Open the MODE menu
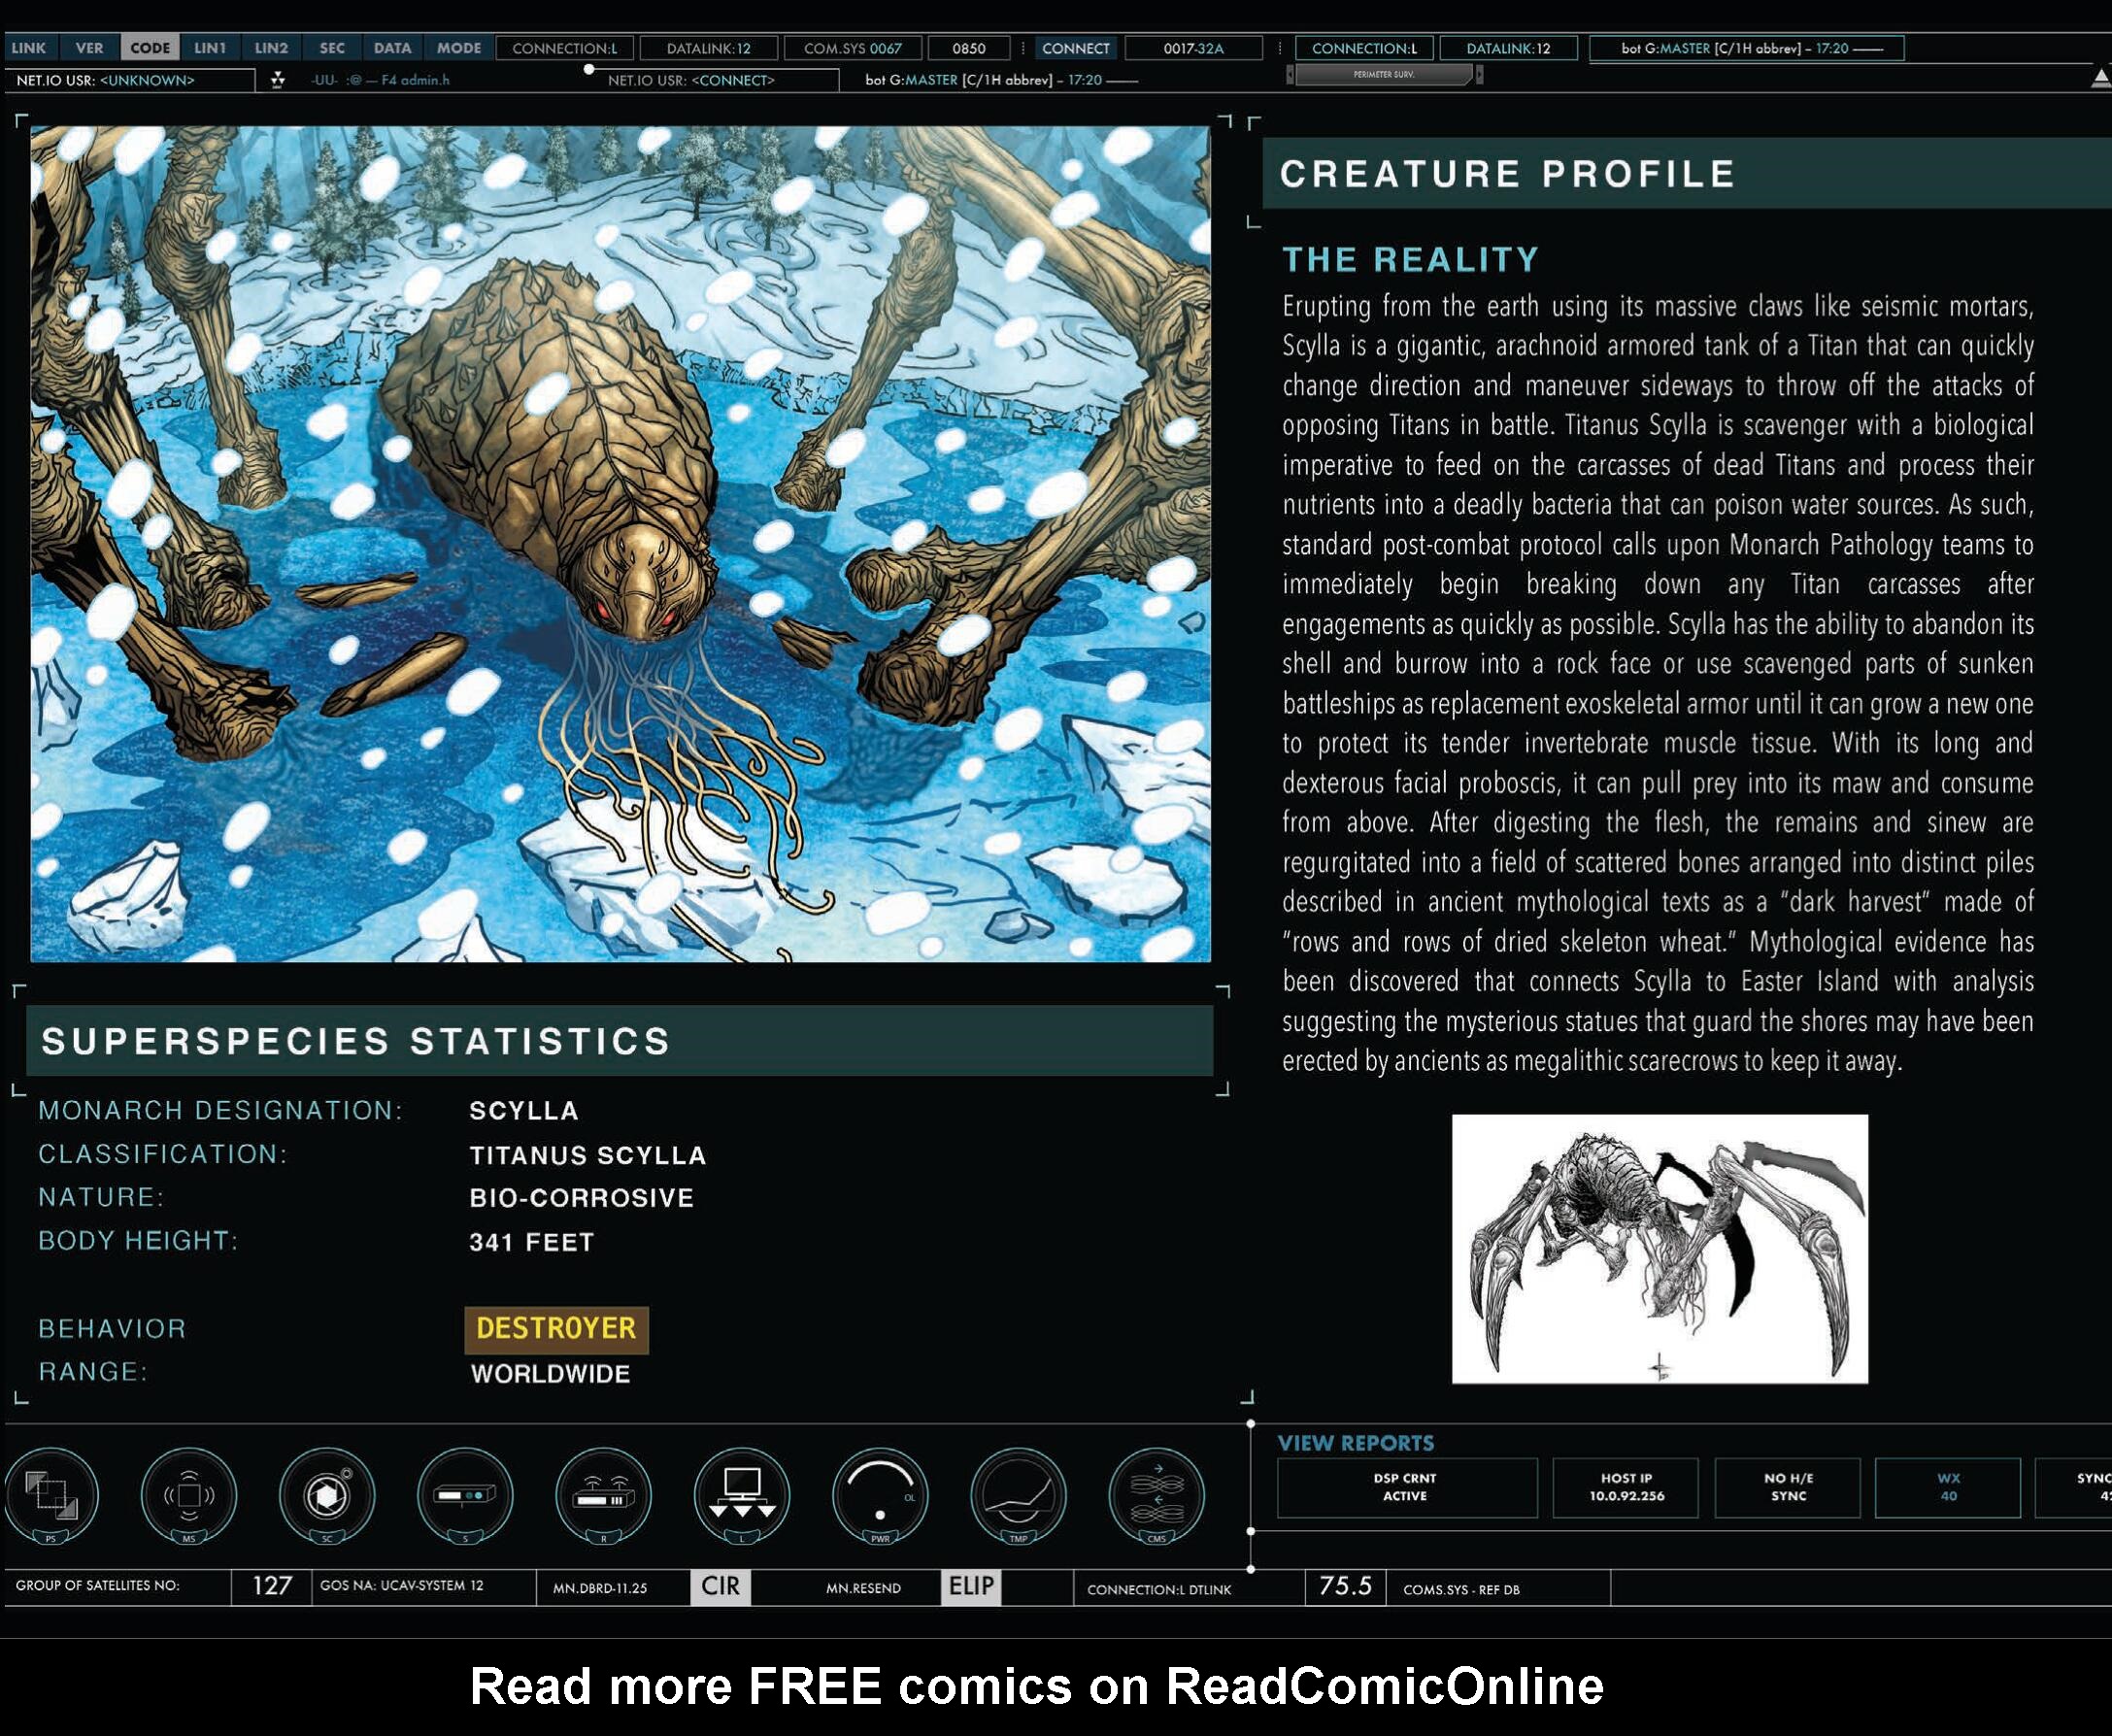Screen dimensions: 2112x1736 click(x=458, y=47)
